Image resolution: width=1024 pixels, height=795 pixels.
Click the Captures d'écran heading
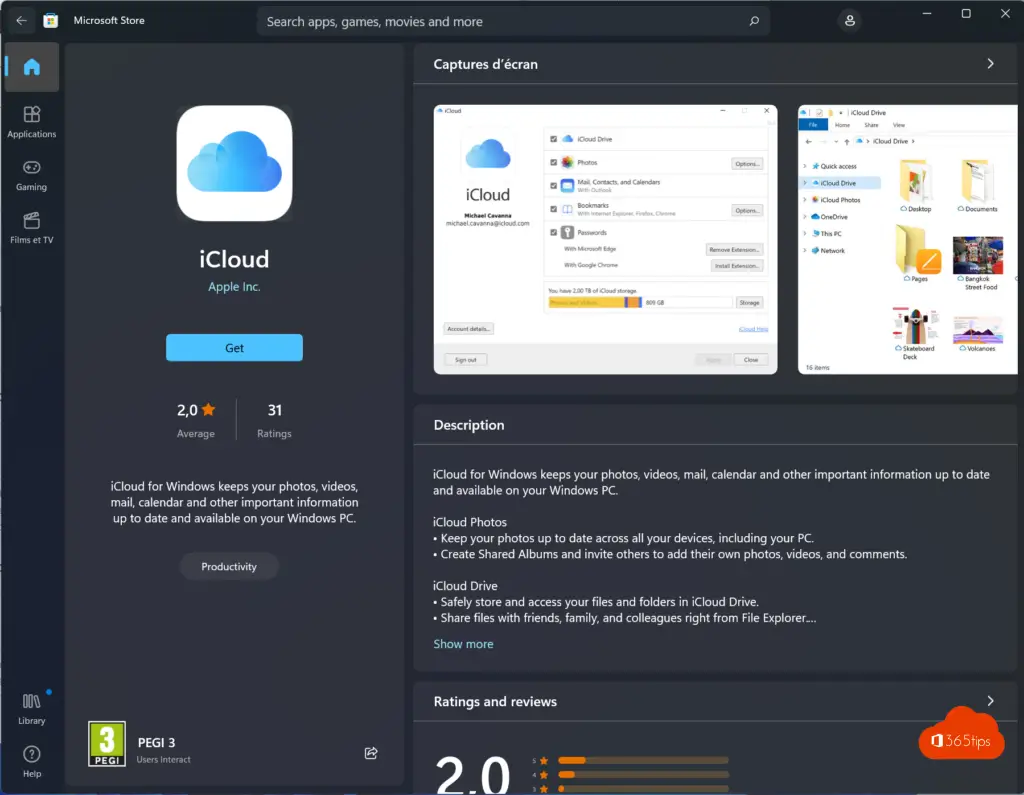486,64
